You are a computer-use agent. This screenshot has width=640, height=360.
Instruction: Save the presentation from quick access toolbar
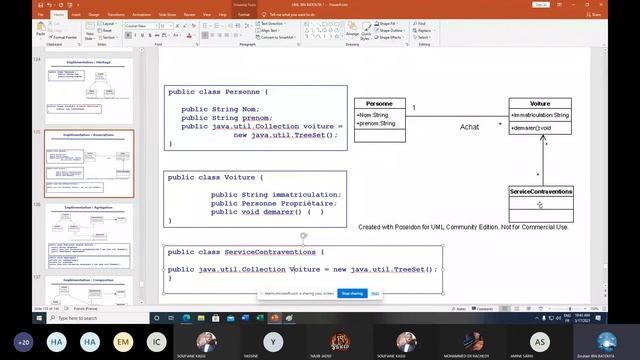[40, 5]
